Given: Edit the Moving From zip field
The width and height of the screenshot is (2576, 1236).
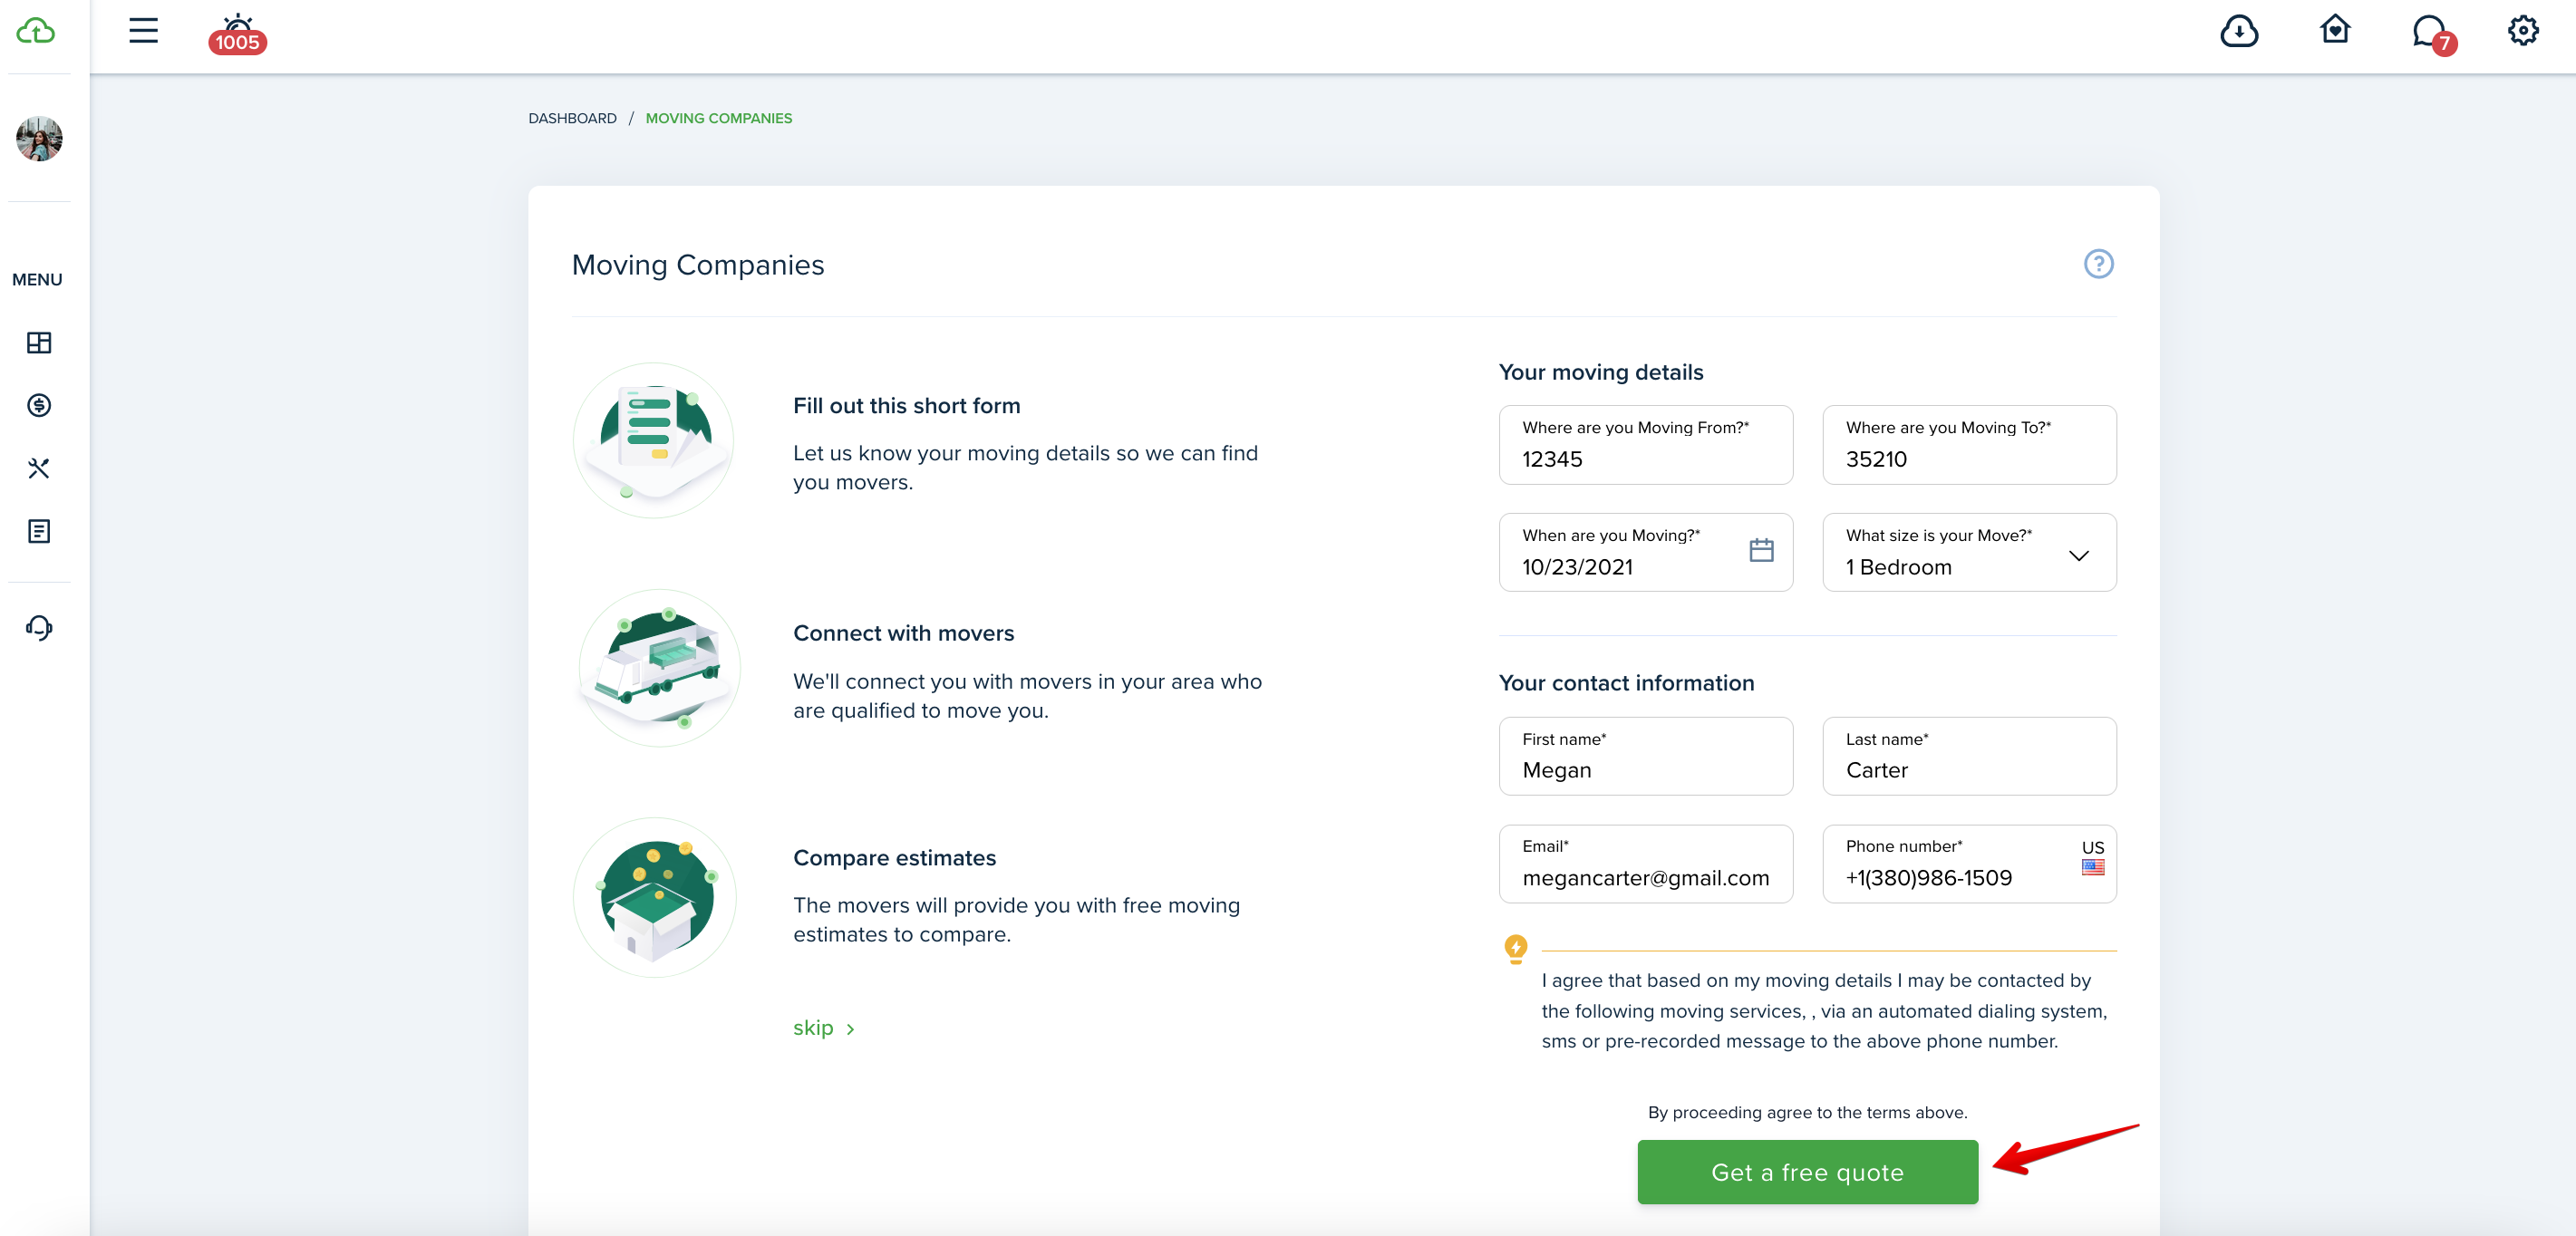Looking at the screenshot, I should click(x=1645, y=445).
